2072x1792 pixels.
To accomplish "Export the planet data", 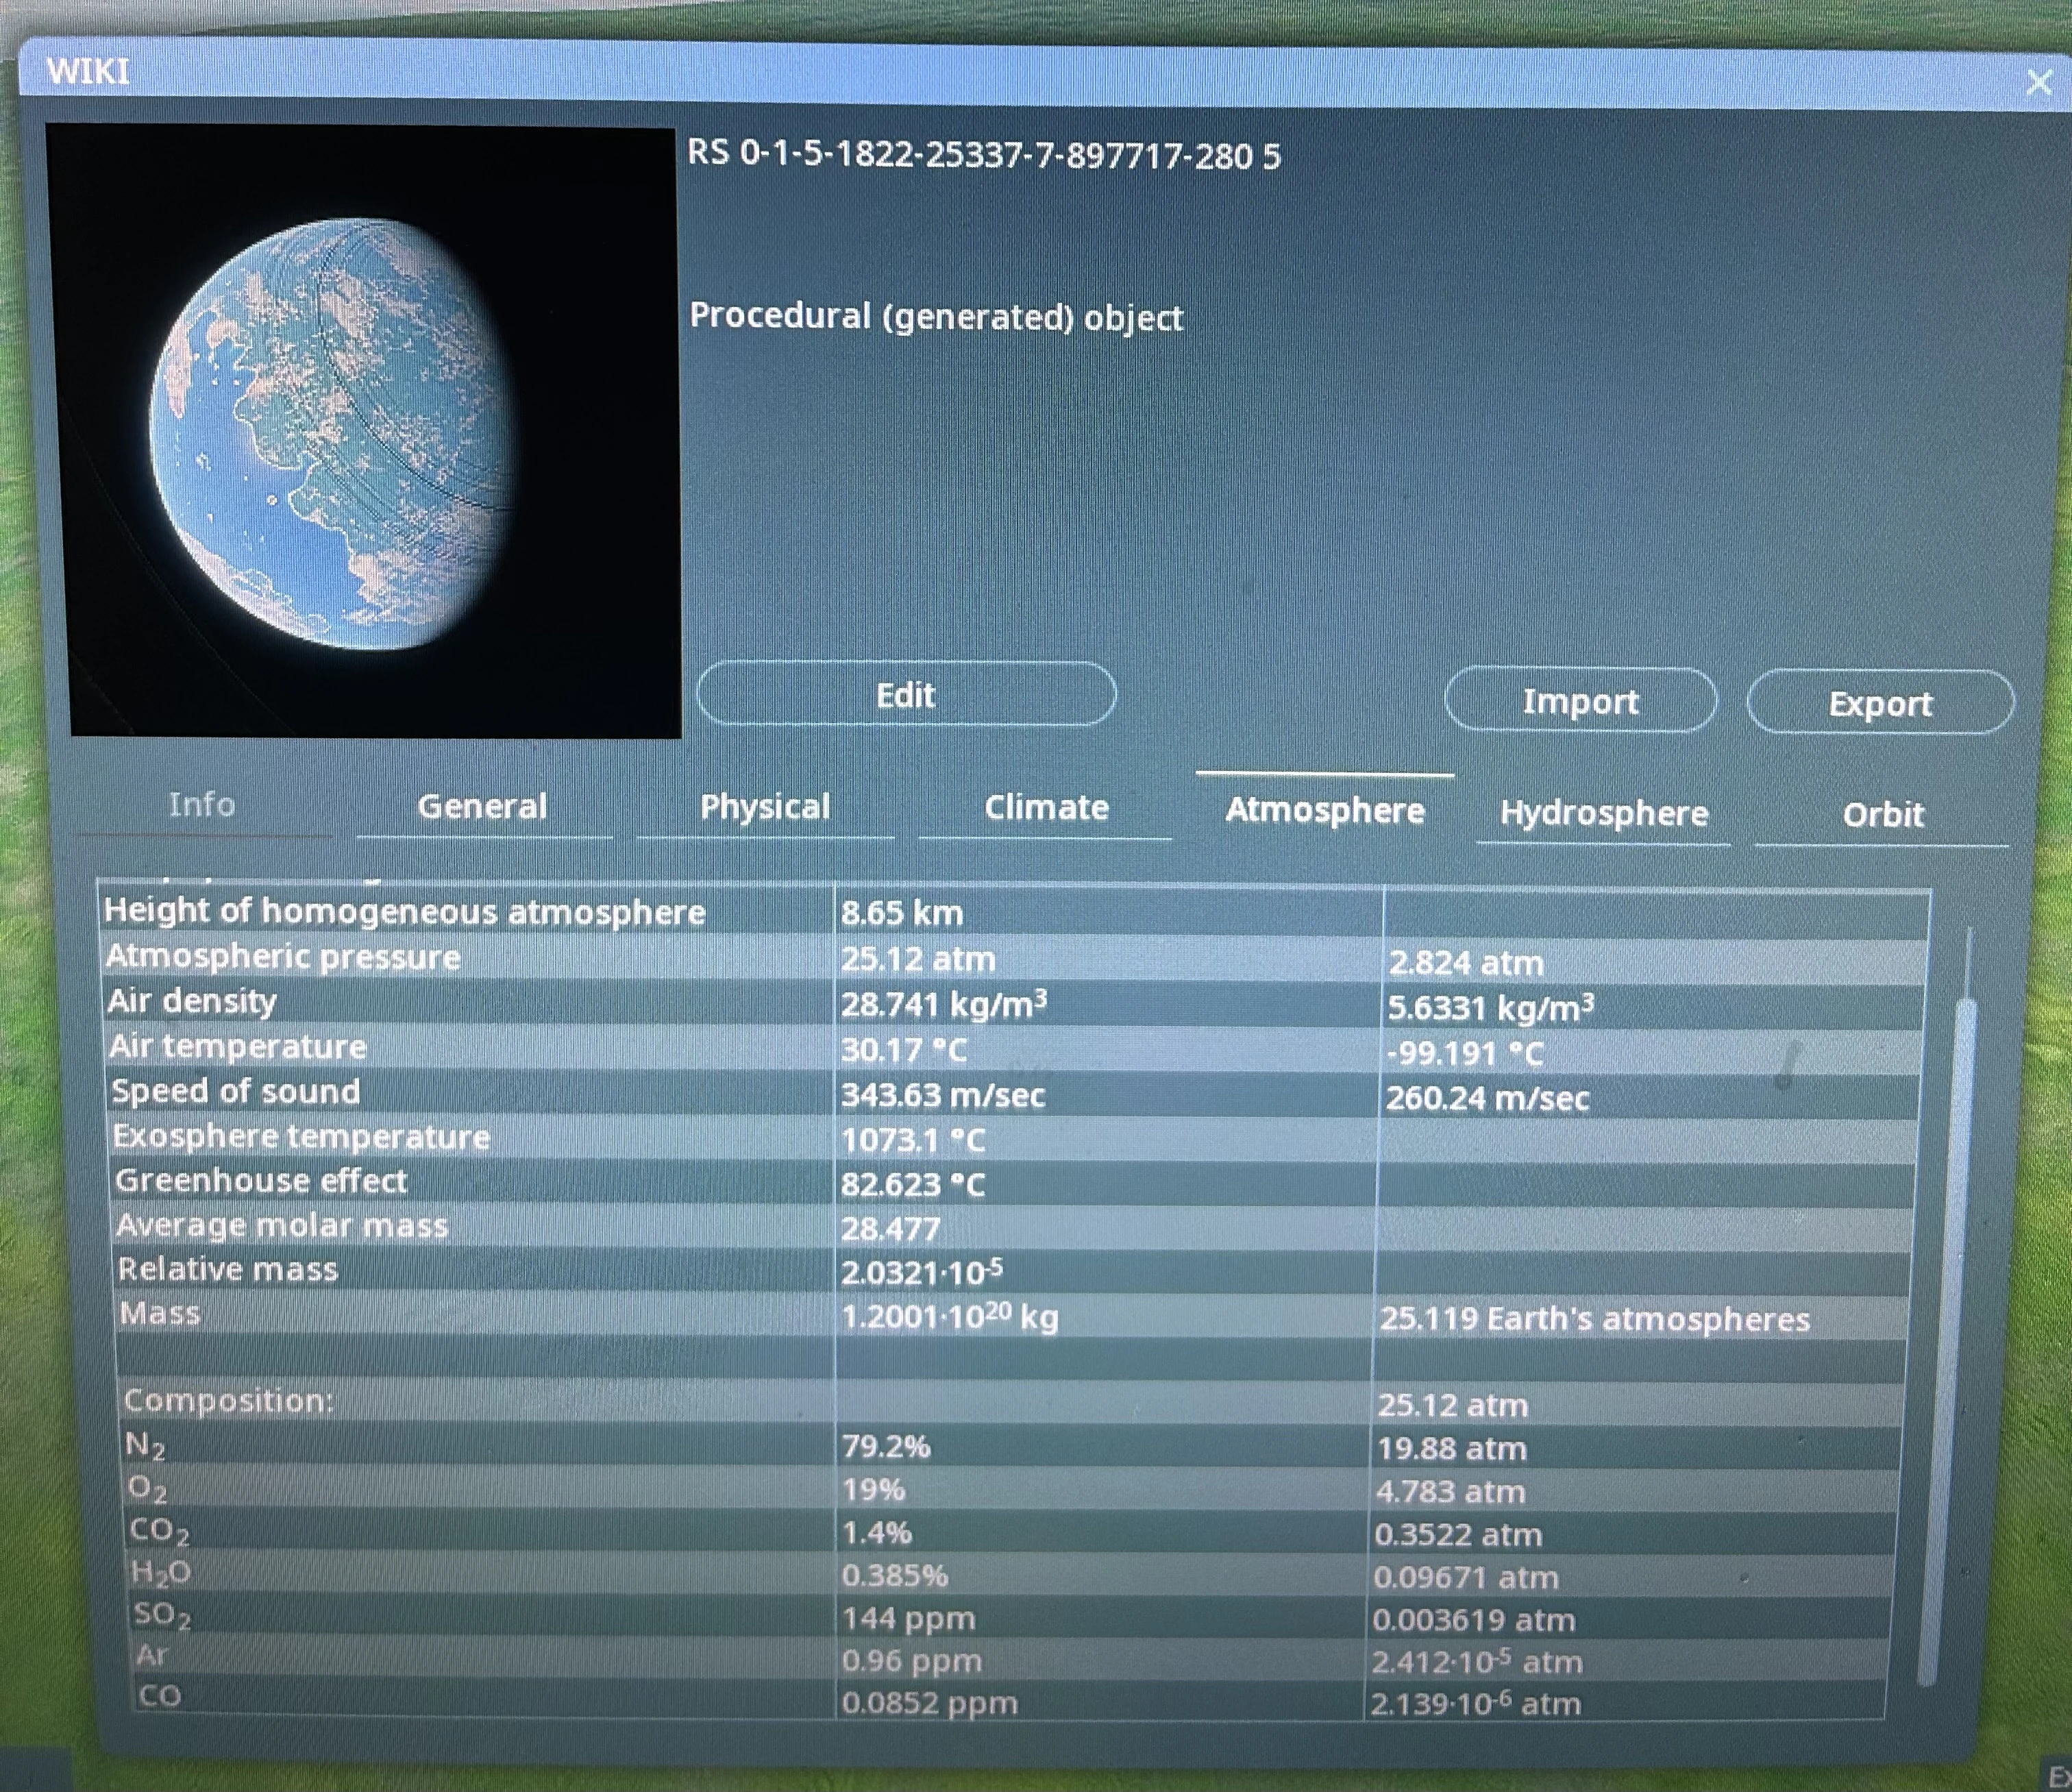I will pyautogui.click(x=1880, y=703).
